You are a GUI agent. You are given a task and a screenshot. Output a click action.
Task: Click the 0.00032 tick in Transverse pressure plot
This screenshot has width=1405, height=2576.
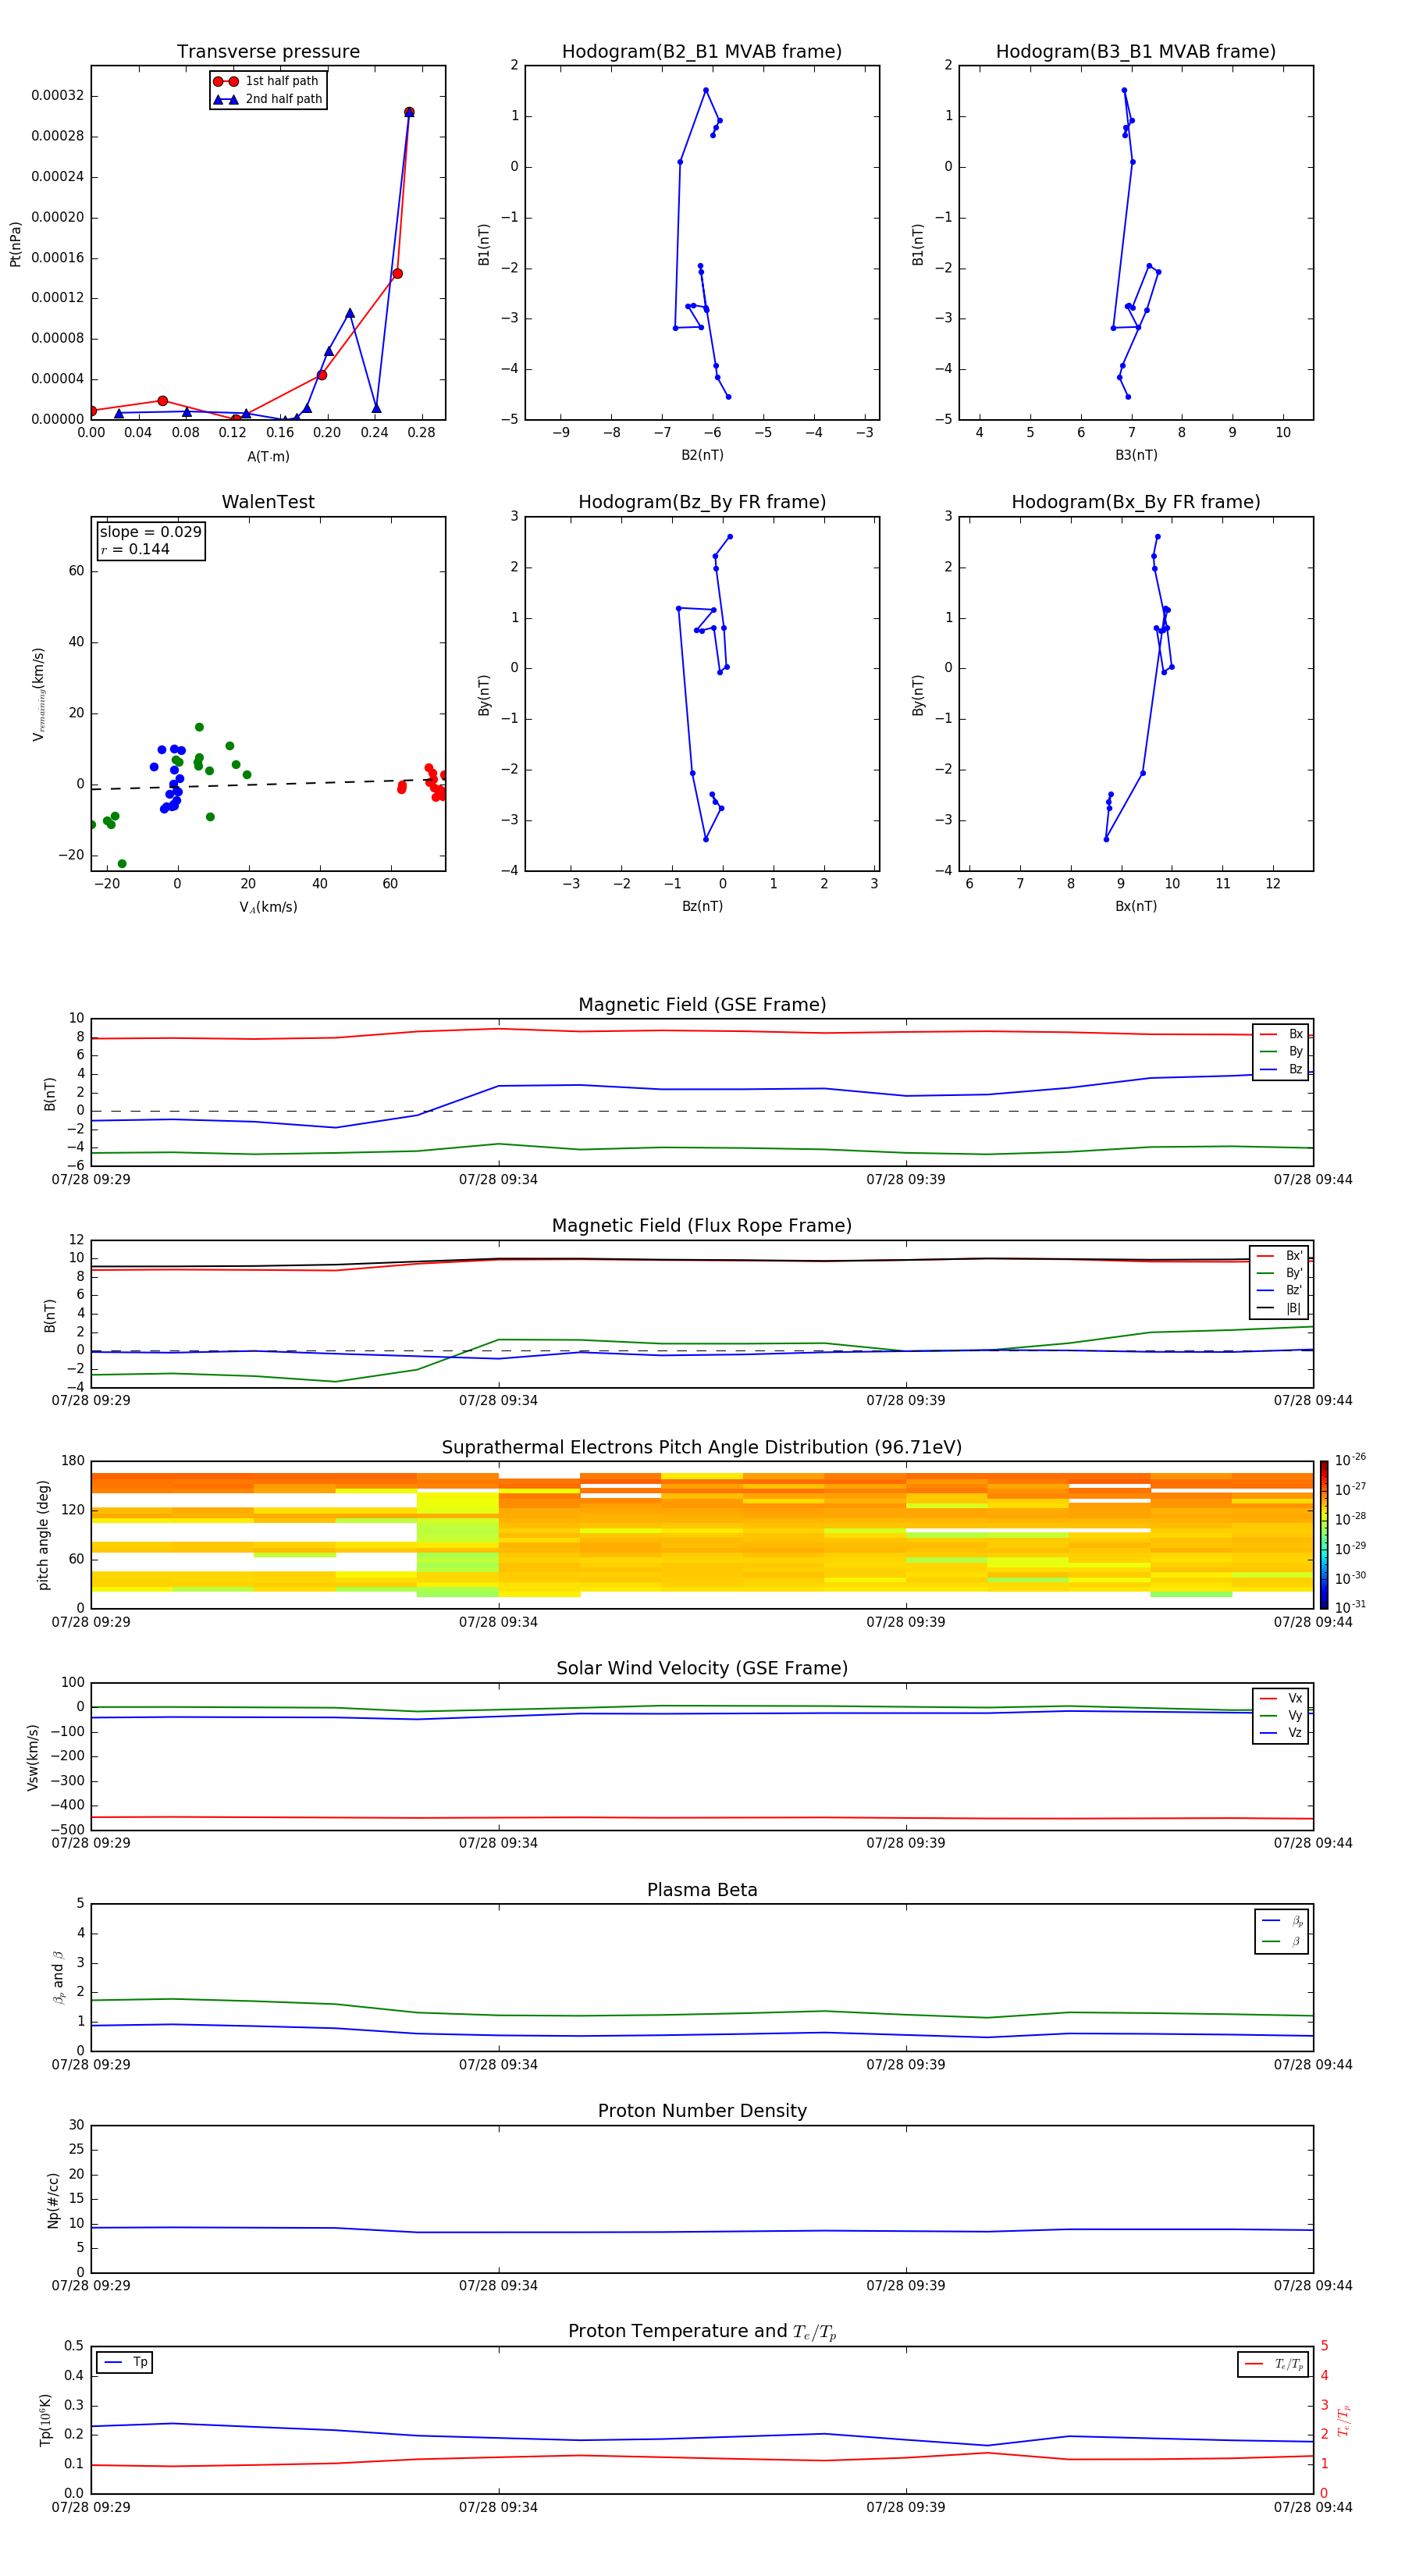click(57, 96)
